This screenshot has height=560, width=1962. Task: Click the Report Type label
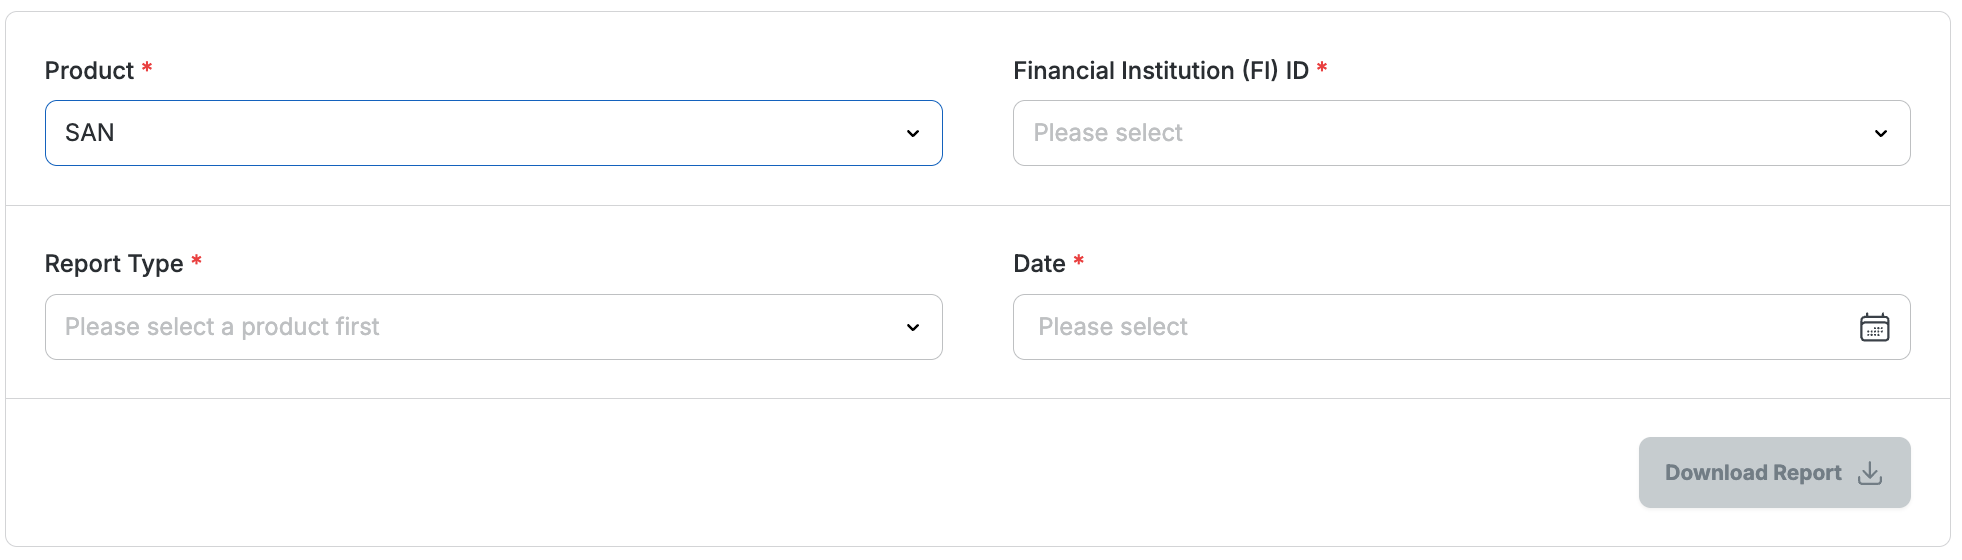pyautogui.click(x=114, y=264)
